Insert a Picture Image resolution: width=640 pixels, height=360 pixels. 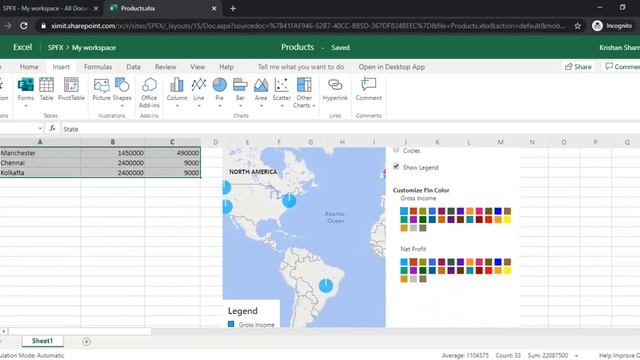pos(101,89)
